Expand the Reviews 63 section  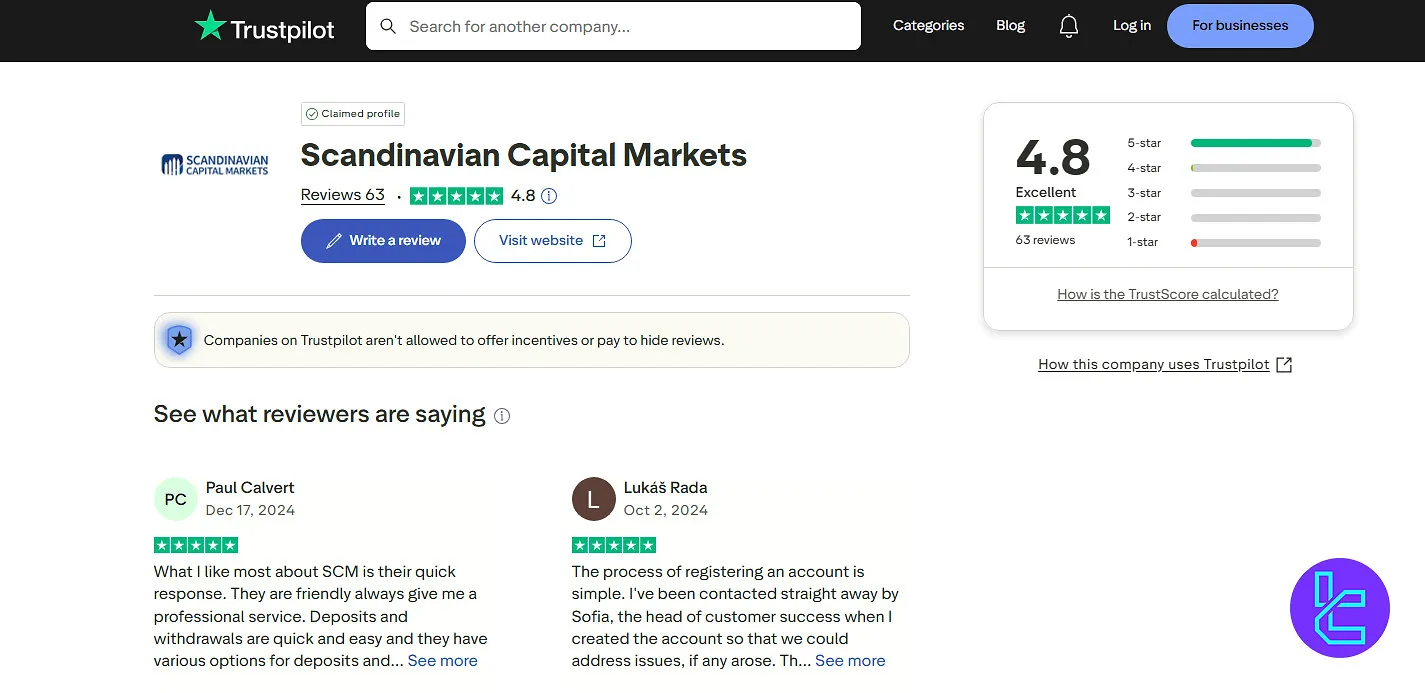(x=342, y=194)
